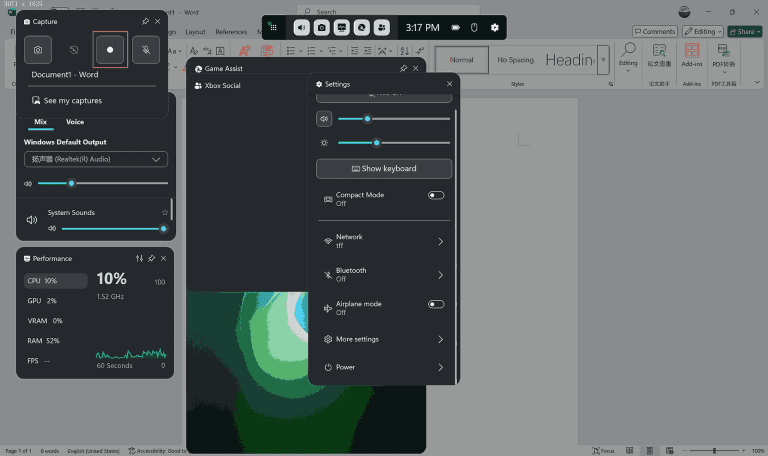Open the Game Bar settings gear
The height and width of the screenshot is (456, 768).
494,28
